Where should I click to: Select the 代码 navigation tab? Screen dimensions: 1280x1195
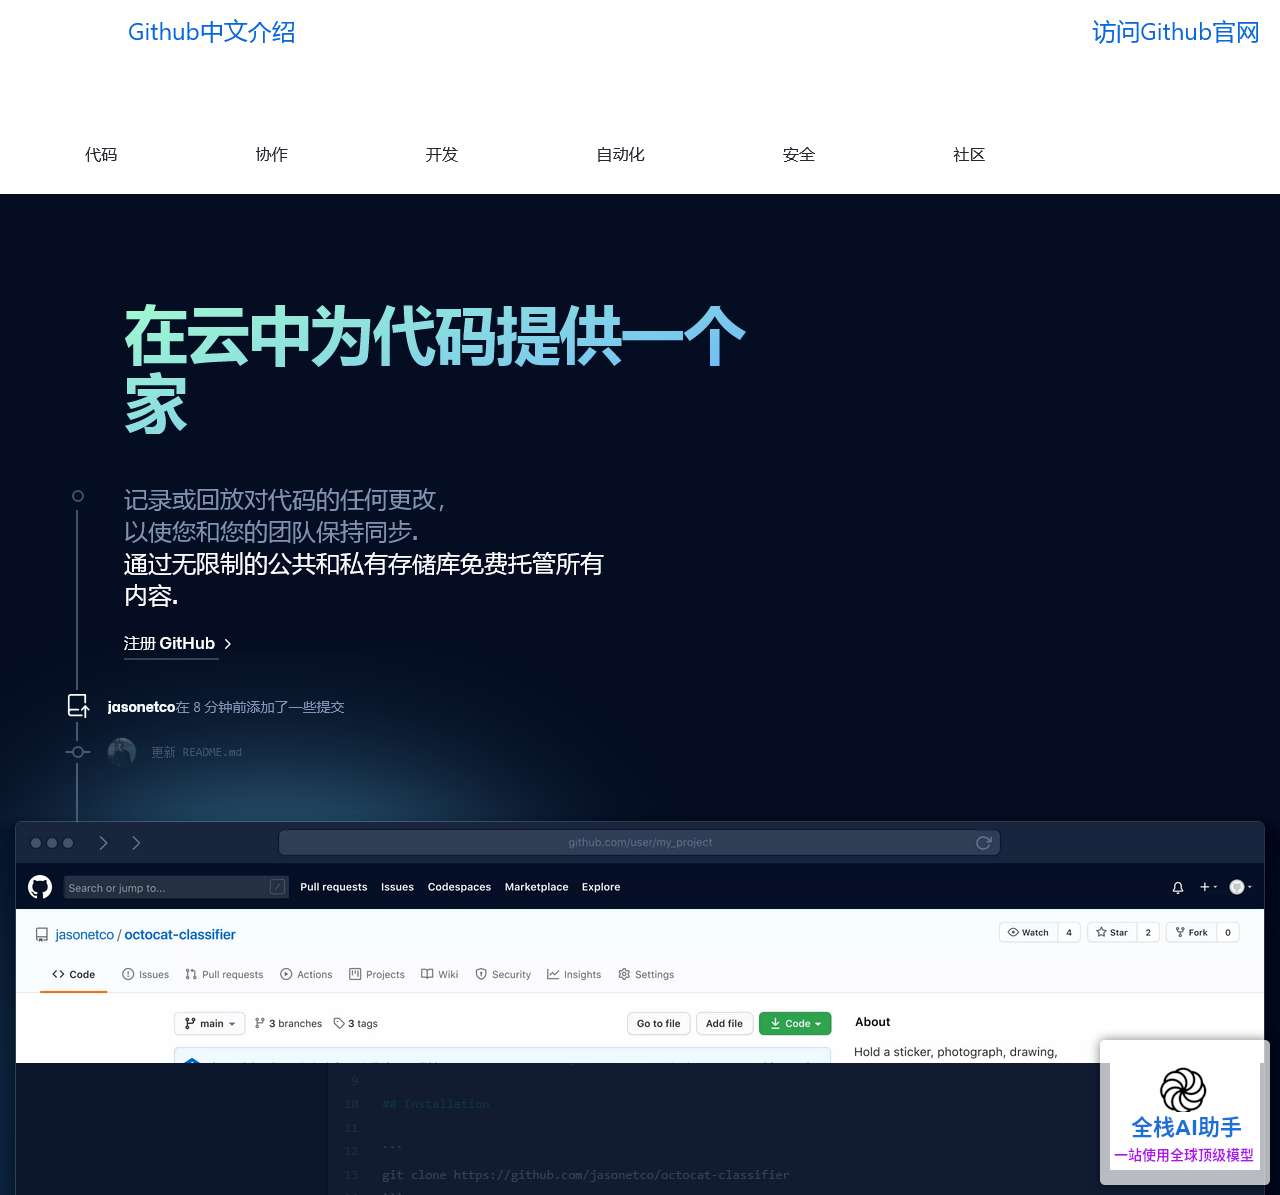pos(101,155)
